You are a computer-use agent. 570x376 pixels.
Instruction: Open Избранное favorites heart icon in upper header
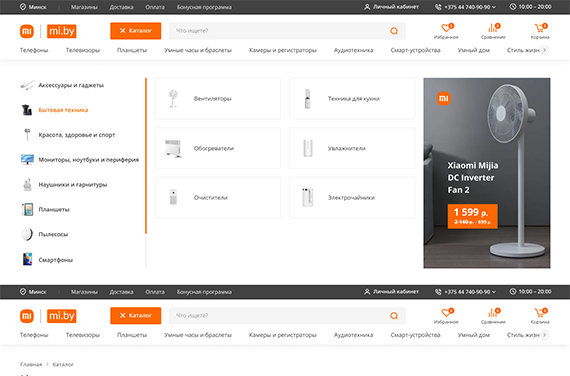click(x=446, y=28)
